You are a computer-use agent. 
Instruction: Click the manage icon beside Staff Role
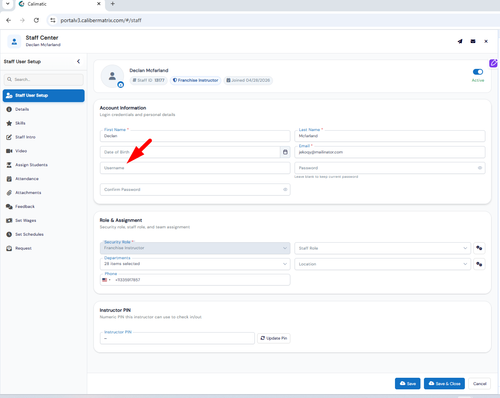click(x=479, y=248)
